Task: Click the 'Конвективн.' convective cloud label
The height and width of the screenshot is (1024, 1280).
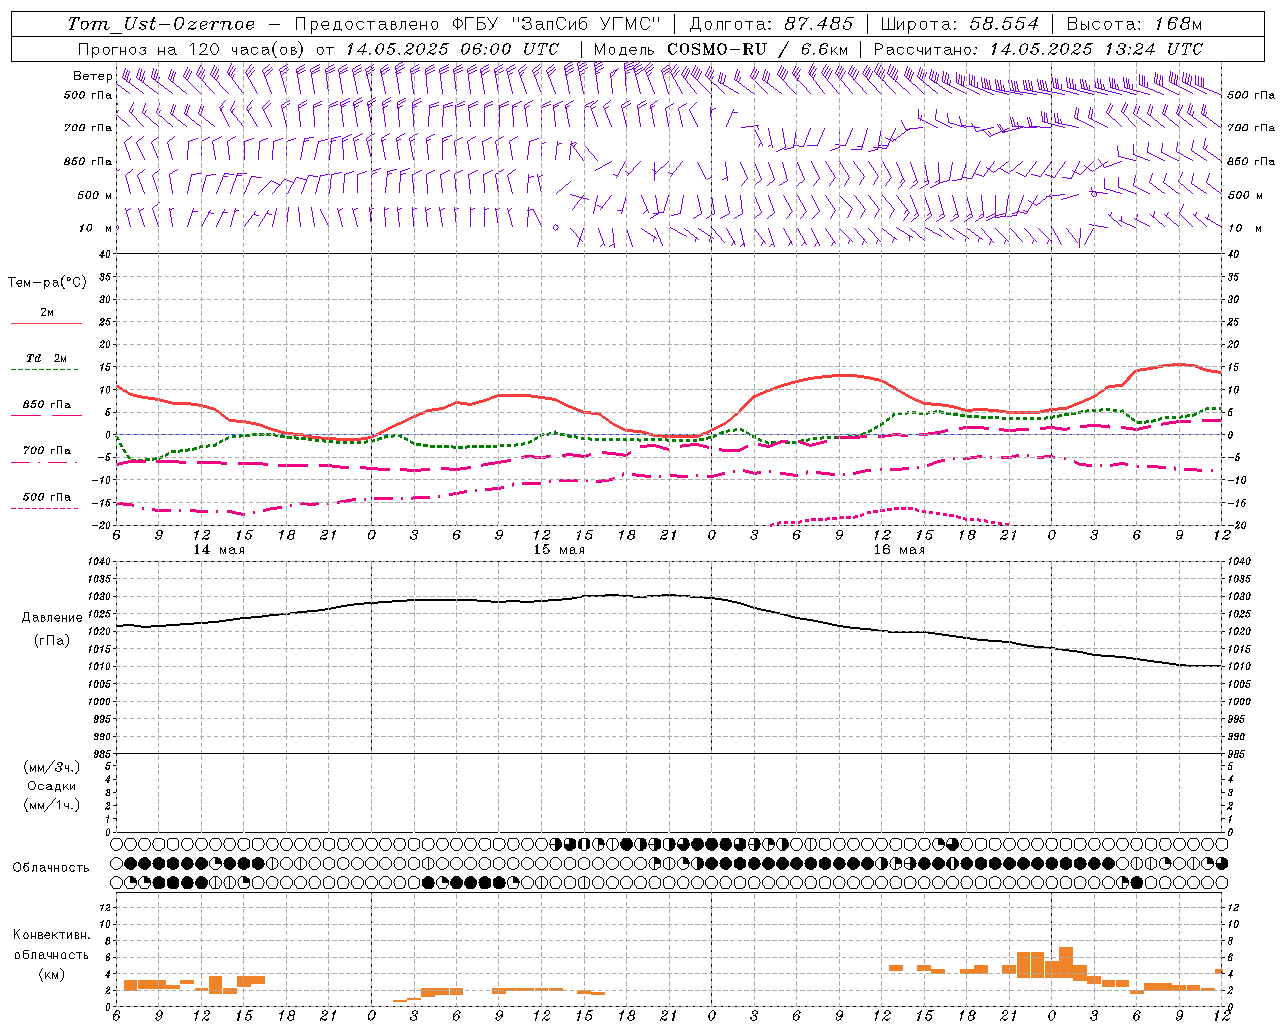Action: [x=52, y=935]
